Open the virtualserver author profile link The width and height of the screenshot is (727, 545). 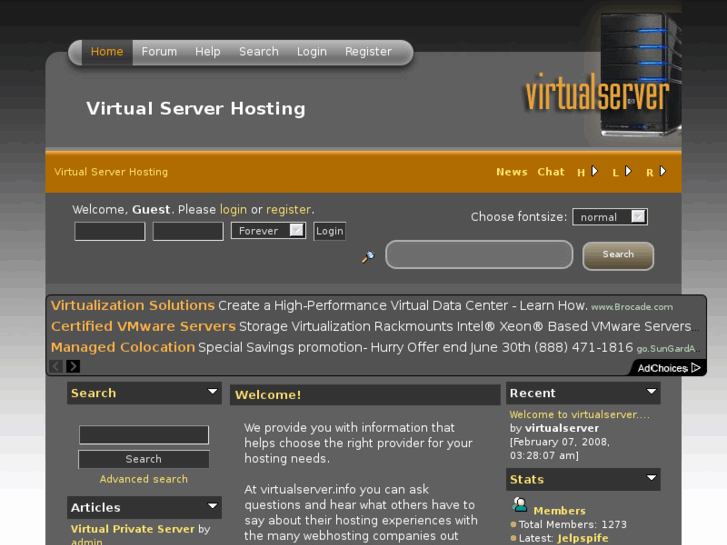click(562, 428)
